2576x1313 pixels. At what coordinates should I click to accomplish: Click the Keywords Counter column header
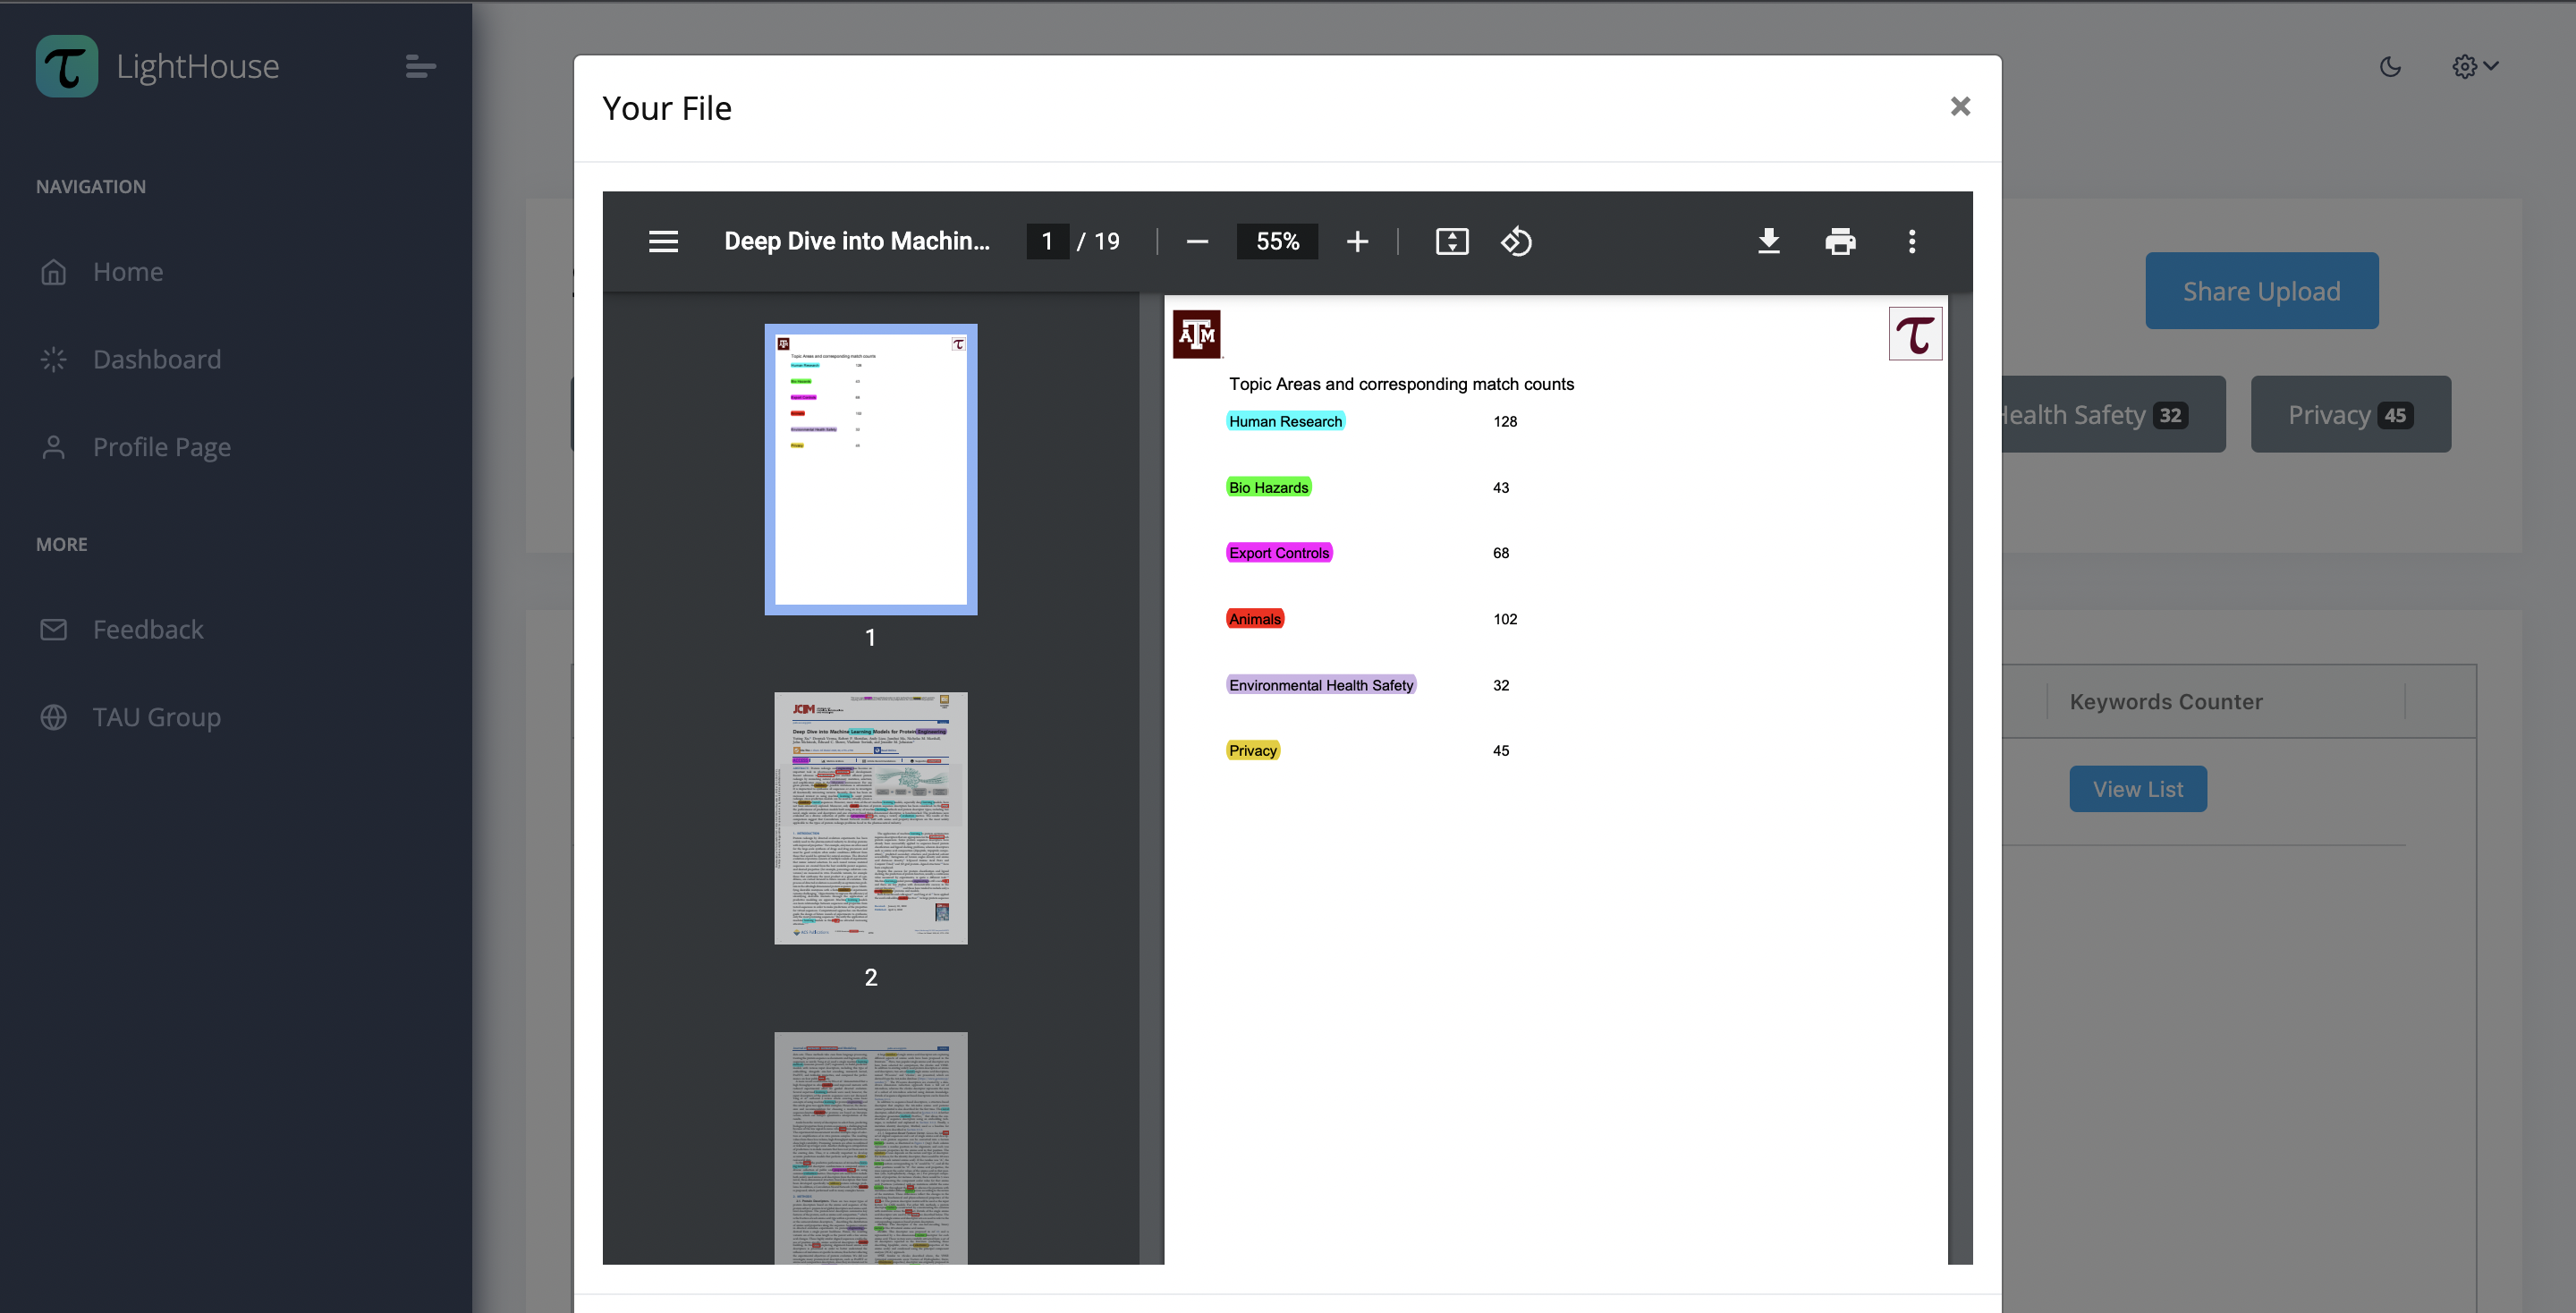[2166, 703]
